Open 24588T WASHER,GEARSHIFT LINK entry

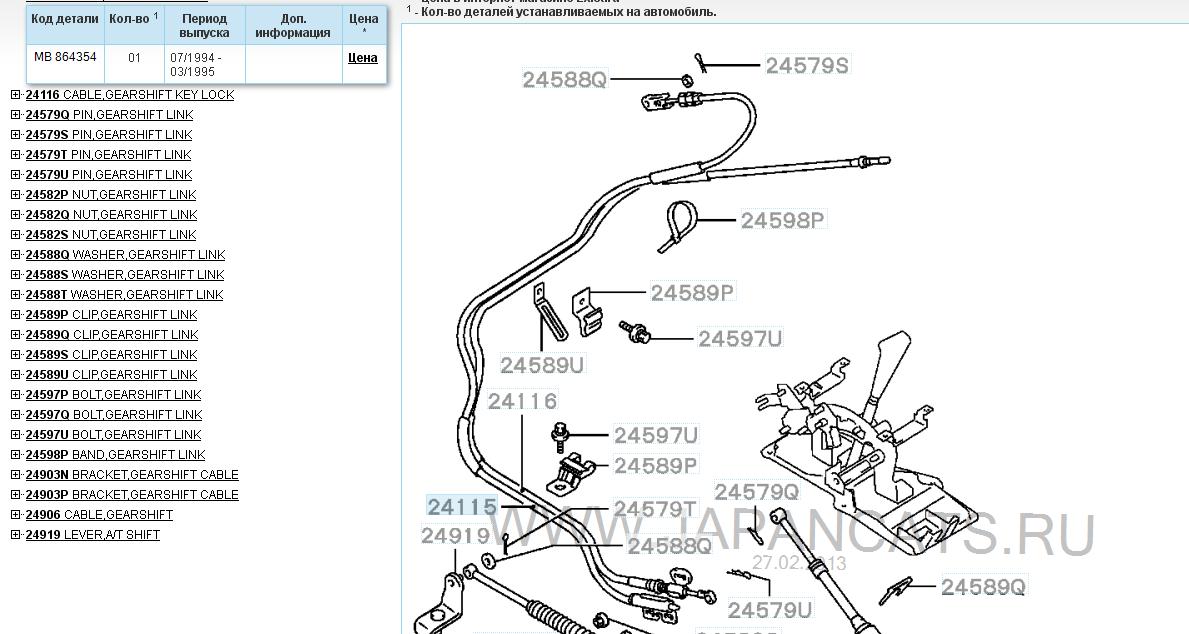coord(124,294)
